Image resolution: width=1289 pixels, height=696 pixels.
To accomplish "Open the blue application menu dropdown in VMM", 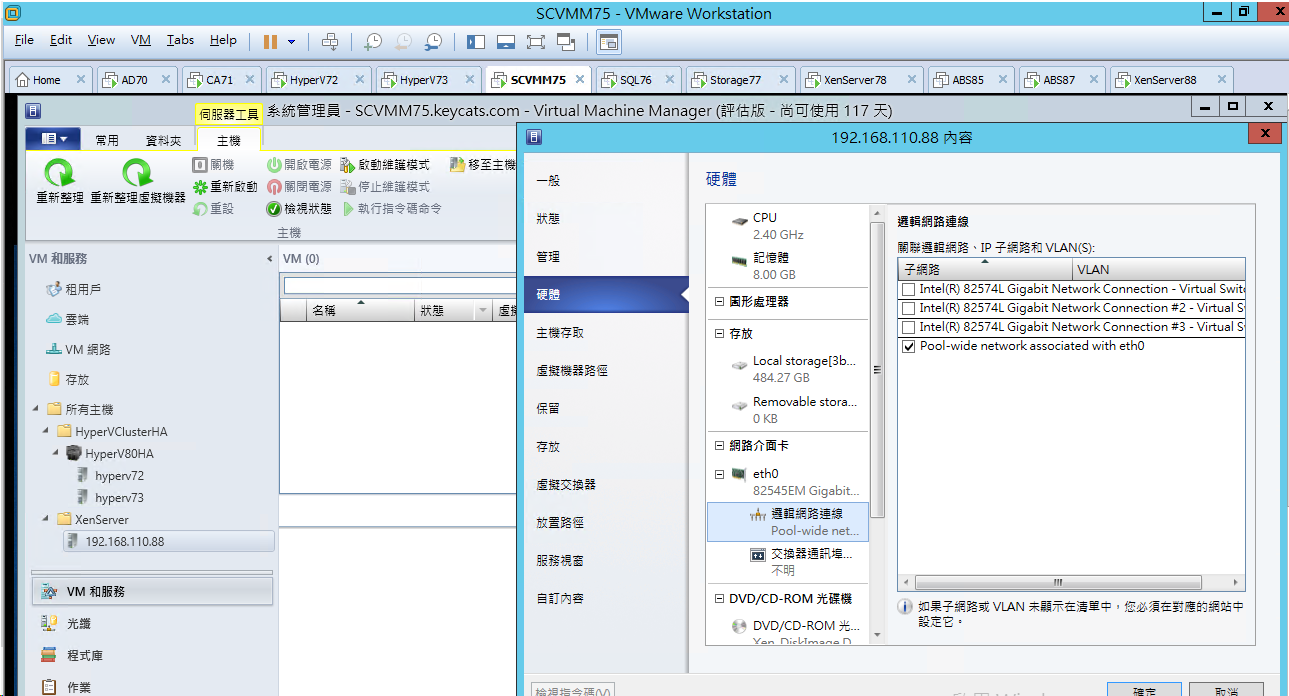I will pyautogui.click(x=53, y=140).
